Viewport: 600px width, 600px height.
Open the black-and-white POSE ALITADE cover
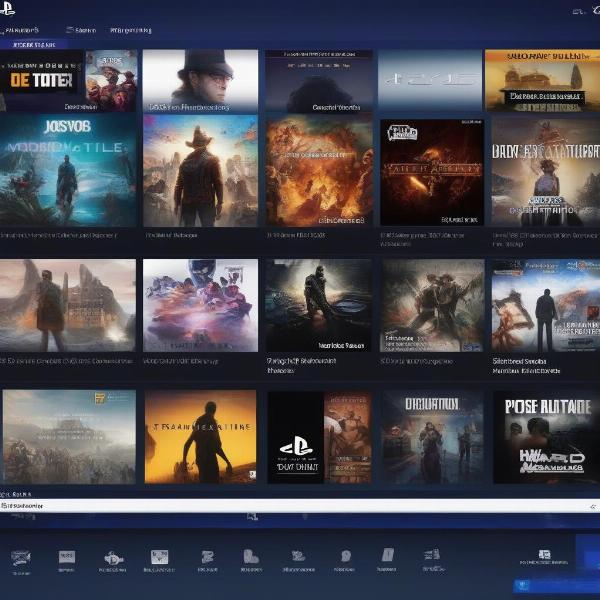[546, 437]
